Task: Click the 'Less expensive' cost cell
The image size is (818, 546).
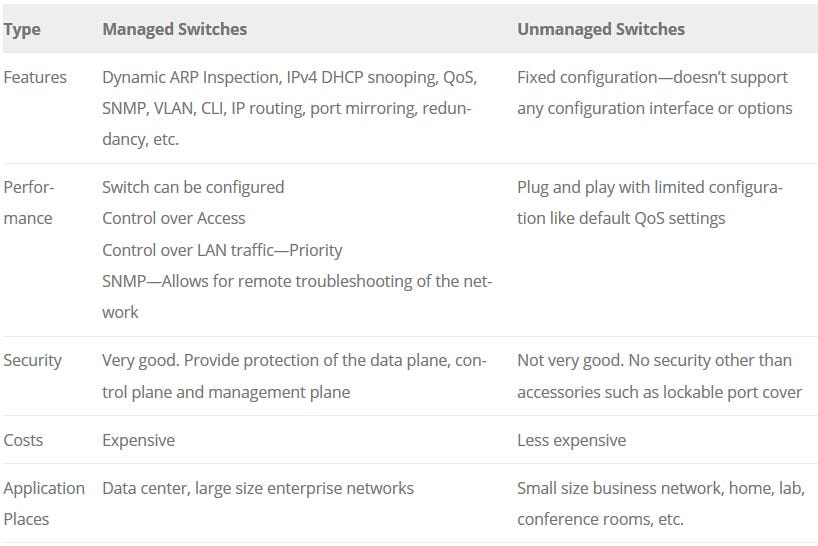Action: pyautogui.click(x=571, y=441)
